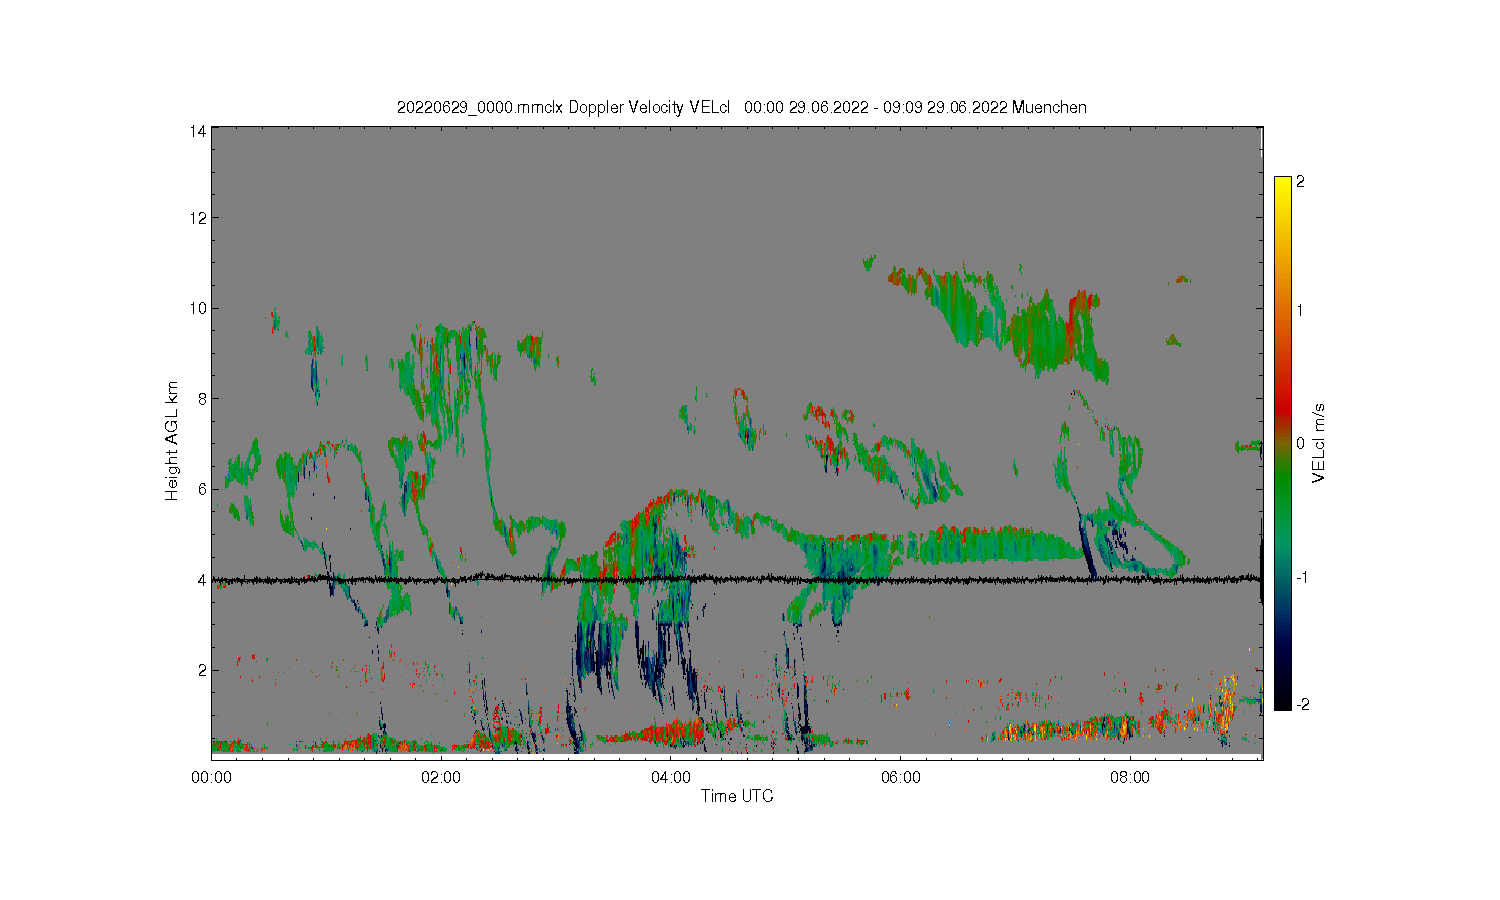1500x900 pixels.
Task: Click the 'Time UTC' x-axis label
Action: pos(737,796)
